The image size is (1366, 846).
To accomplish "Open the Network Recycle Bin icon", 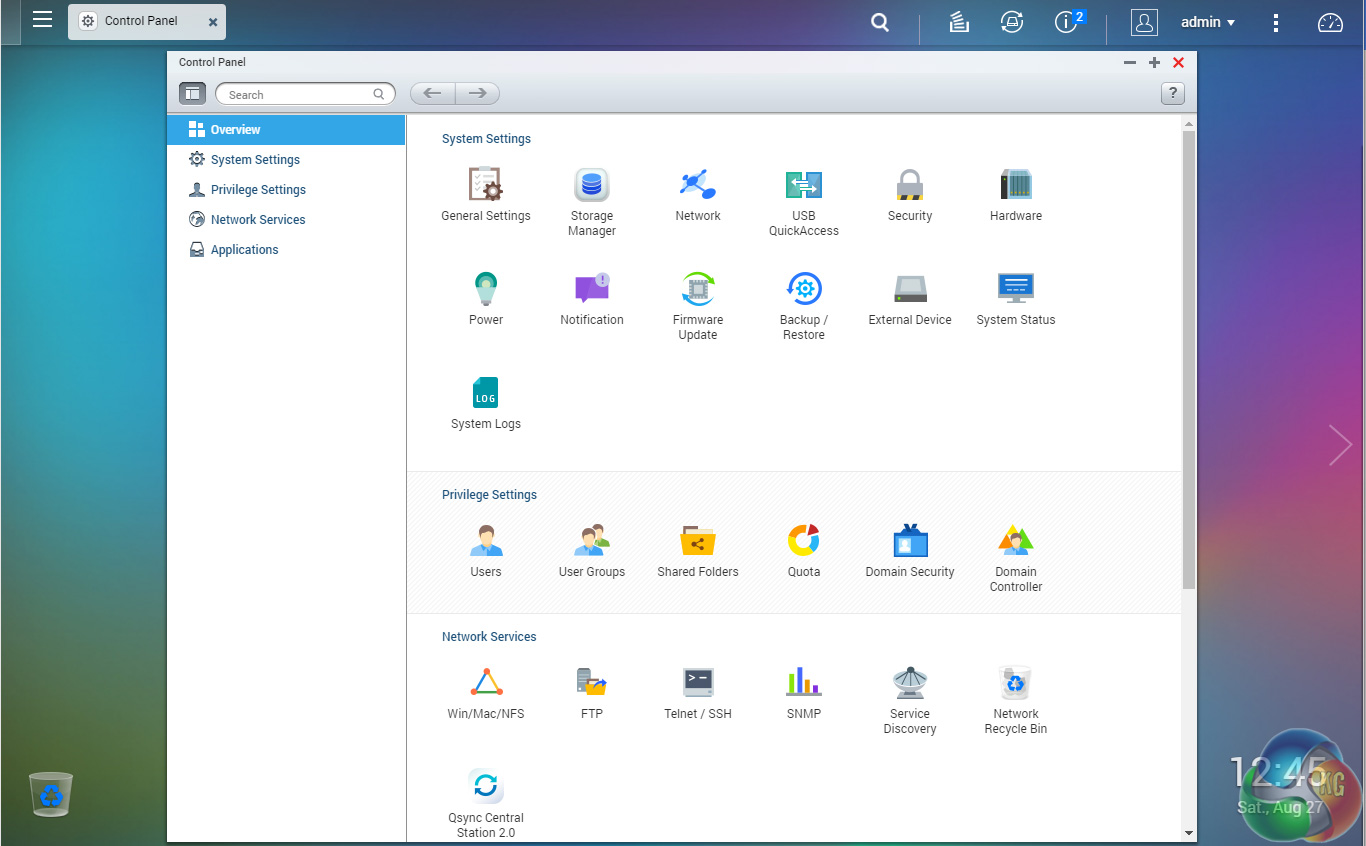I will [x=1015, y=684].
